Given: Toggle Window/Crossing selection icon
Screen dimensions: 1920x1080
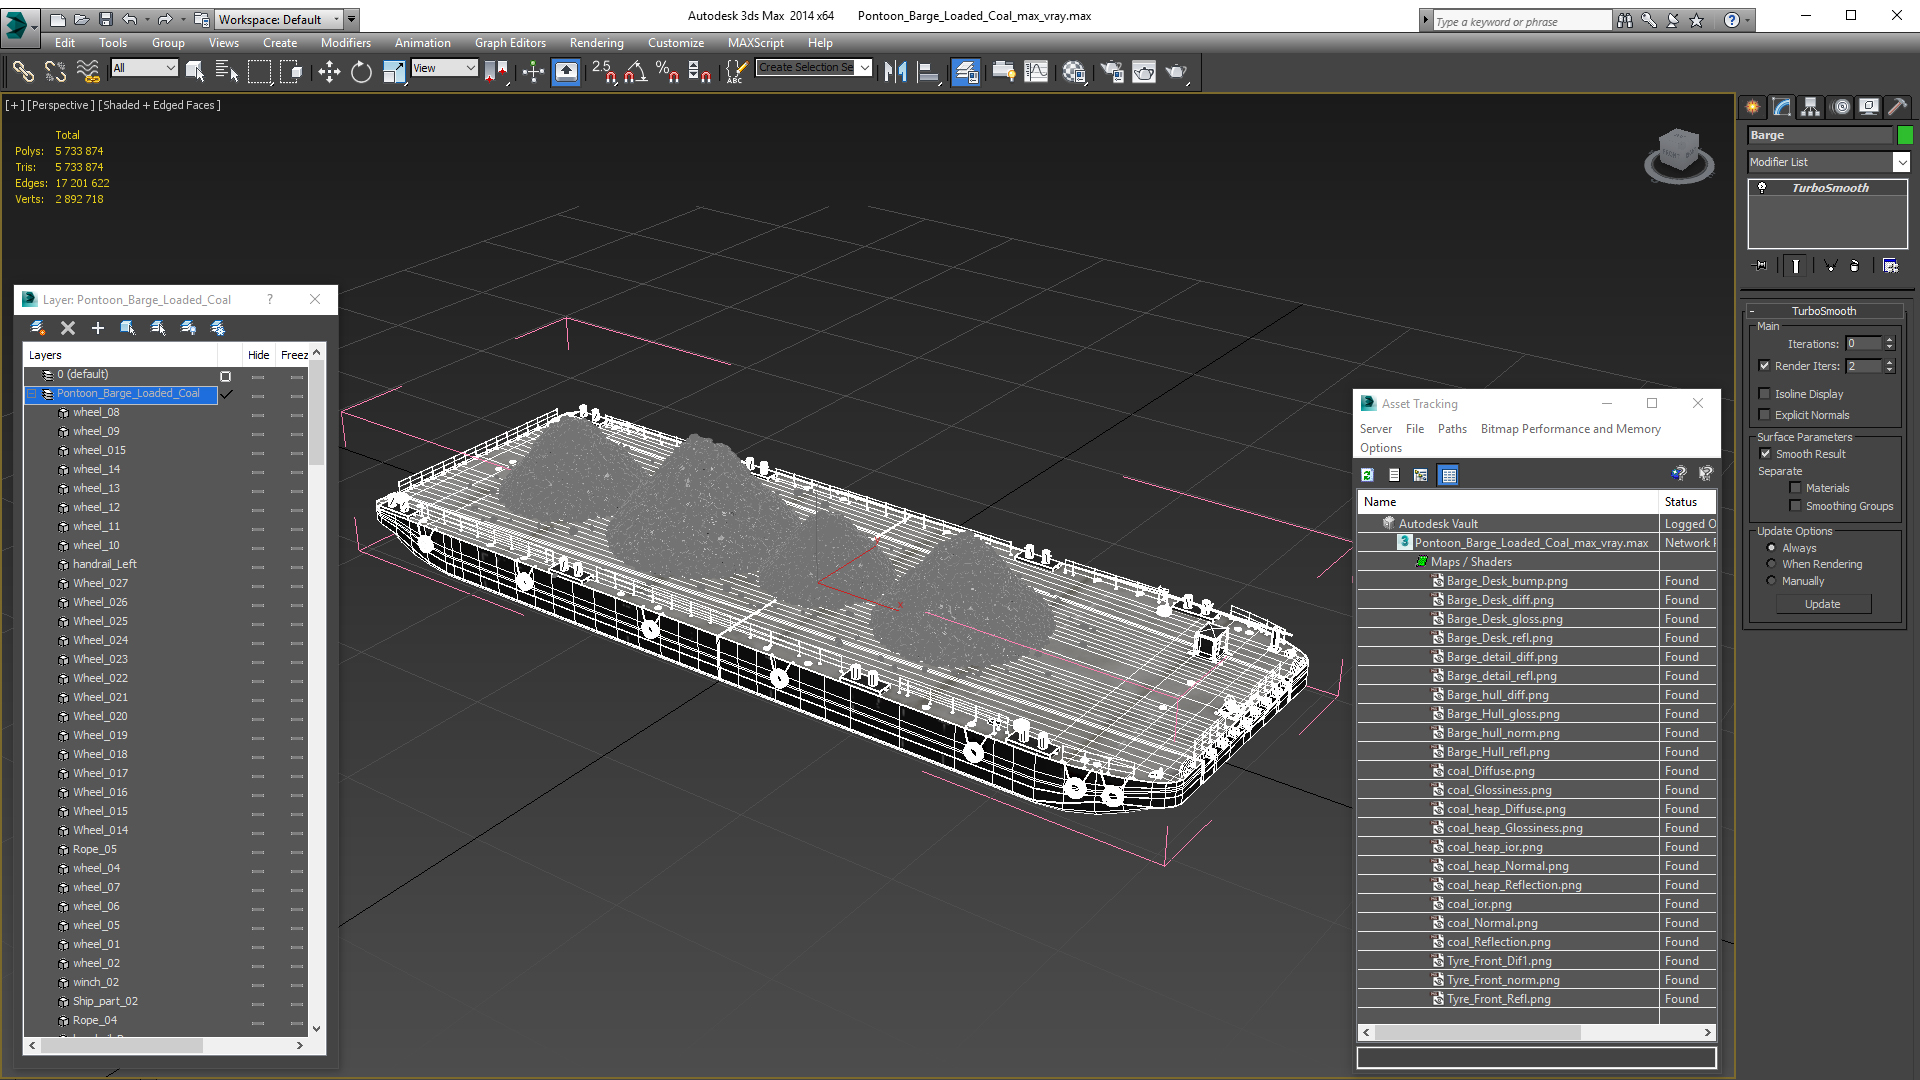Looking at the screenshot, I should point(291,71).
